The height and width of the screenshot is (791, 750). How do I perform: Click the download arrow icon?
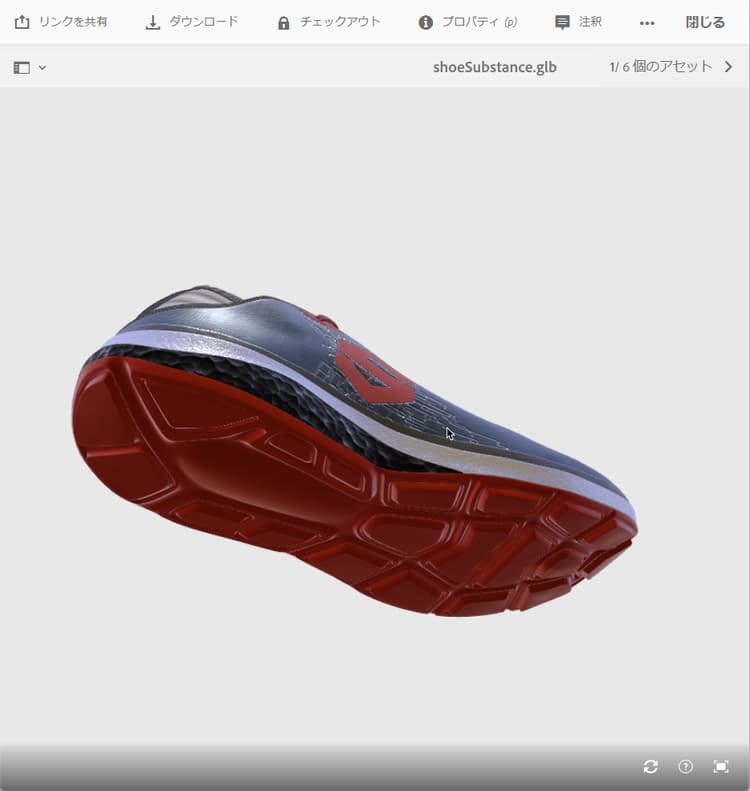click(152, 22)
